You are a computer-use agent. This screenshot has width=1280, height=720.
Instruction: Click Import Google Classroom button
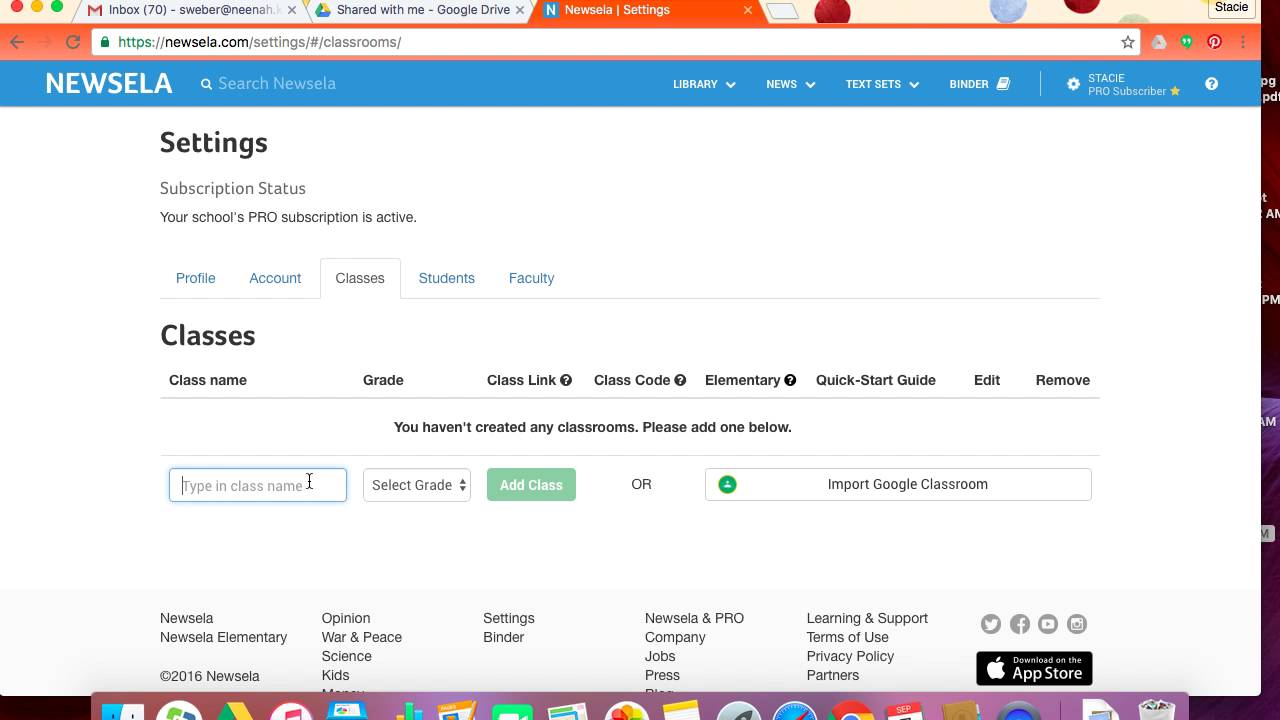(x=898, y=484)
